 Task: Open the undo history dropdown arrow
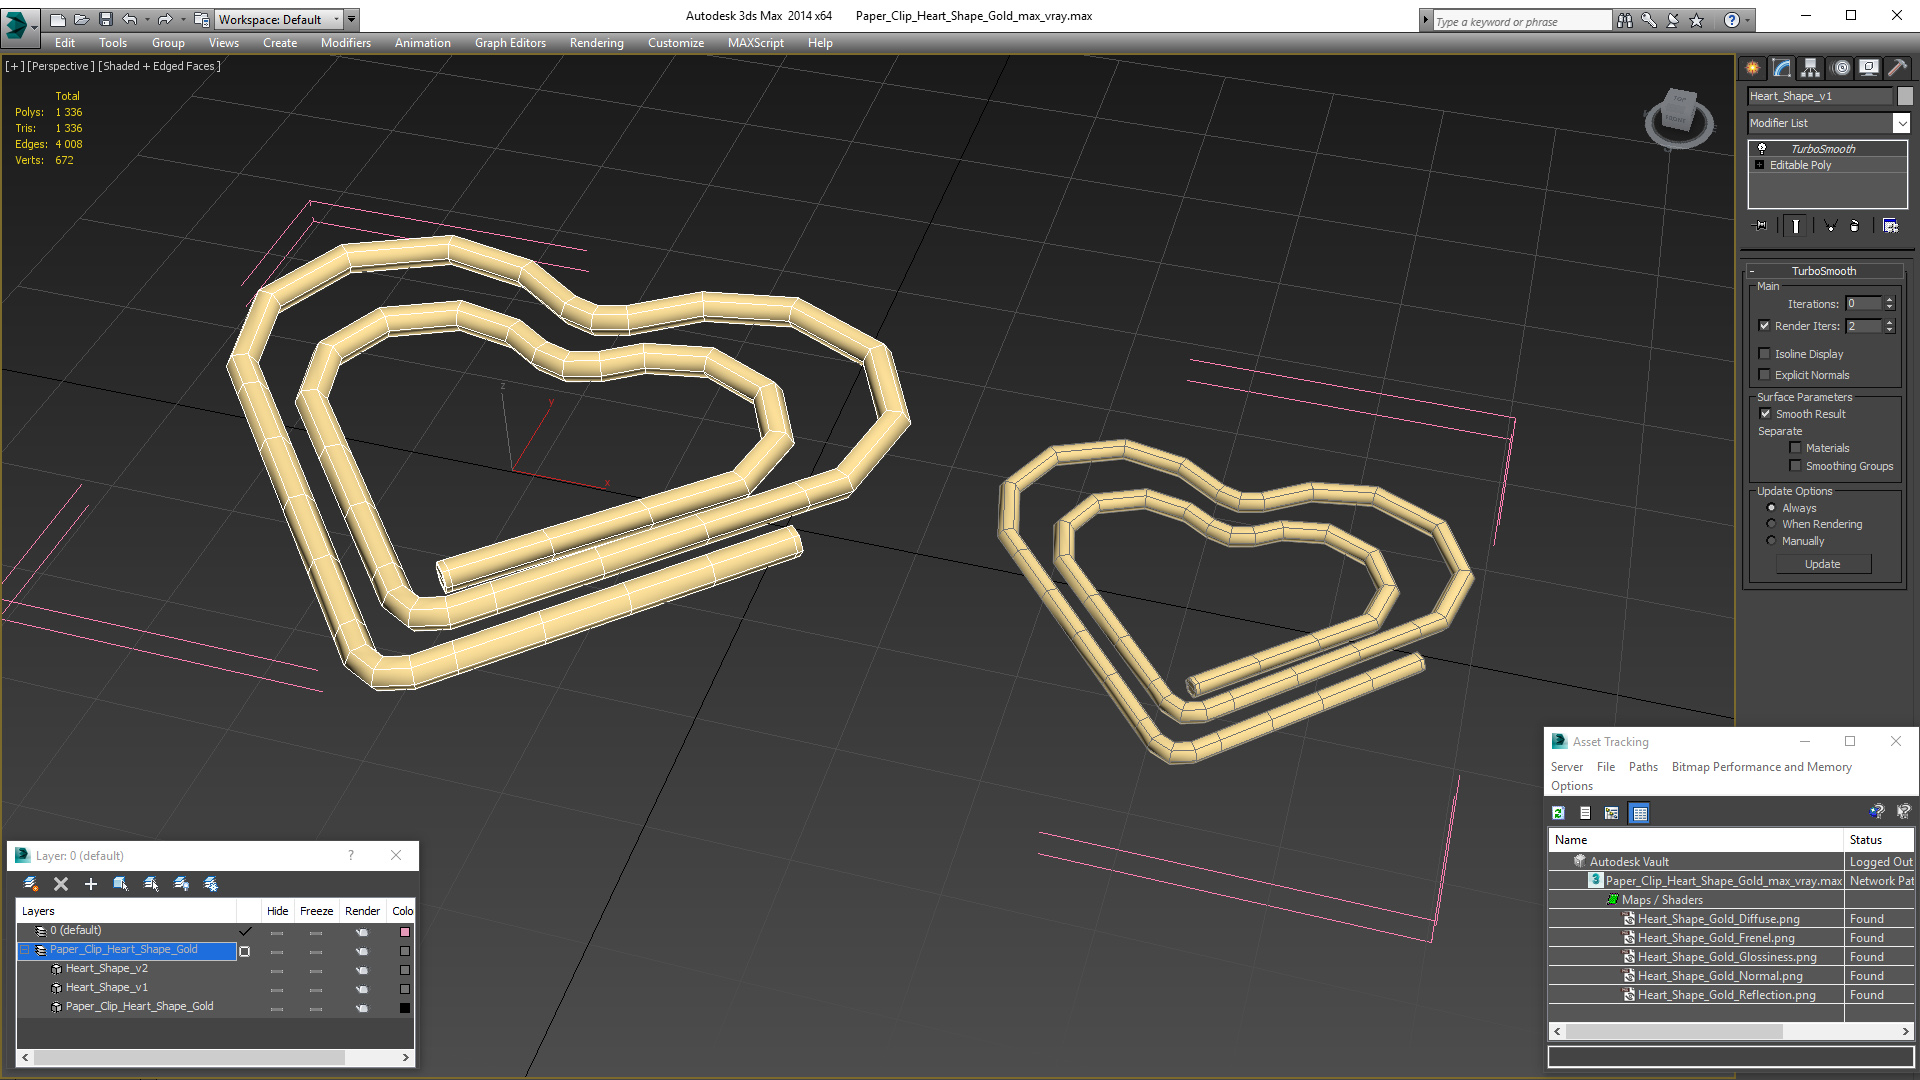pos(146,19)
